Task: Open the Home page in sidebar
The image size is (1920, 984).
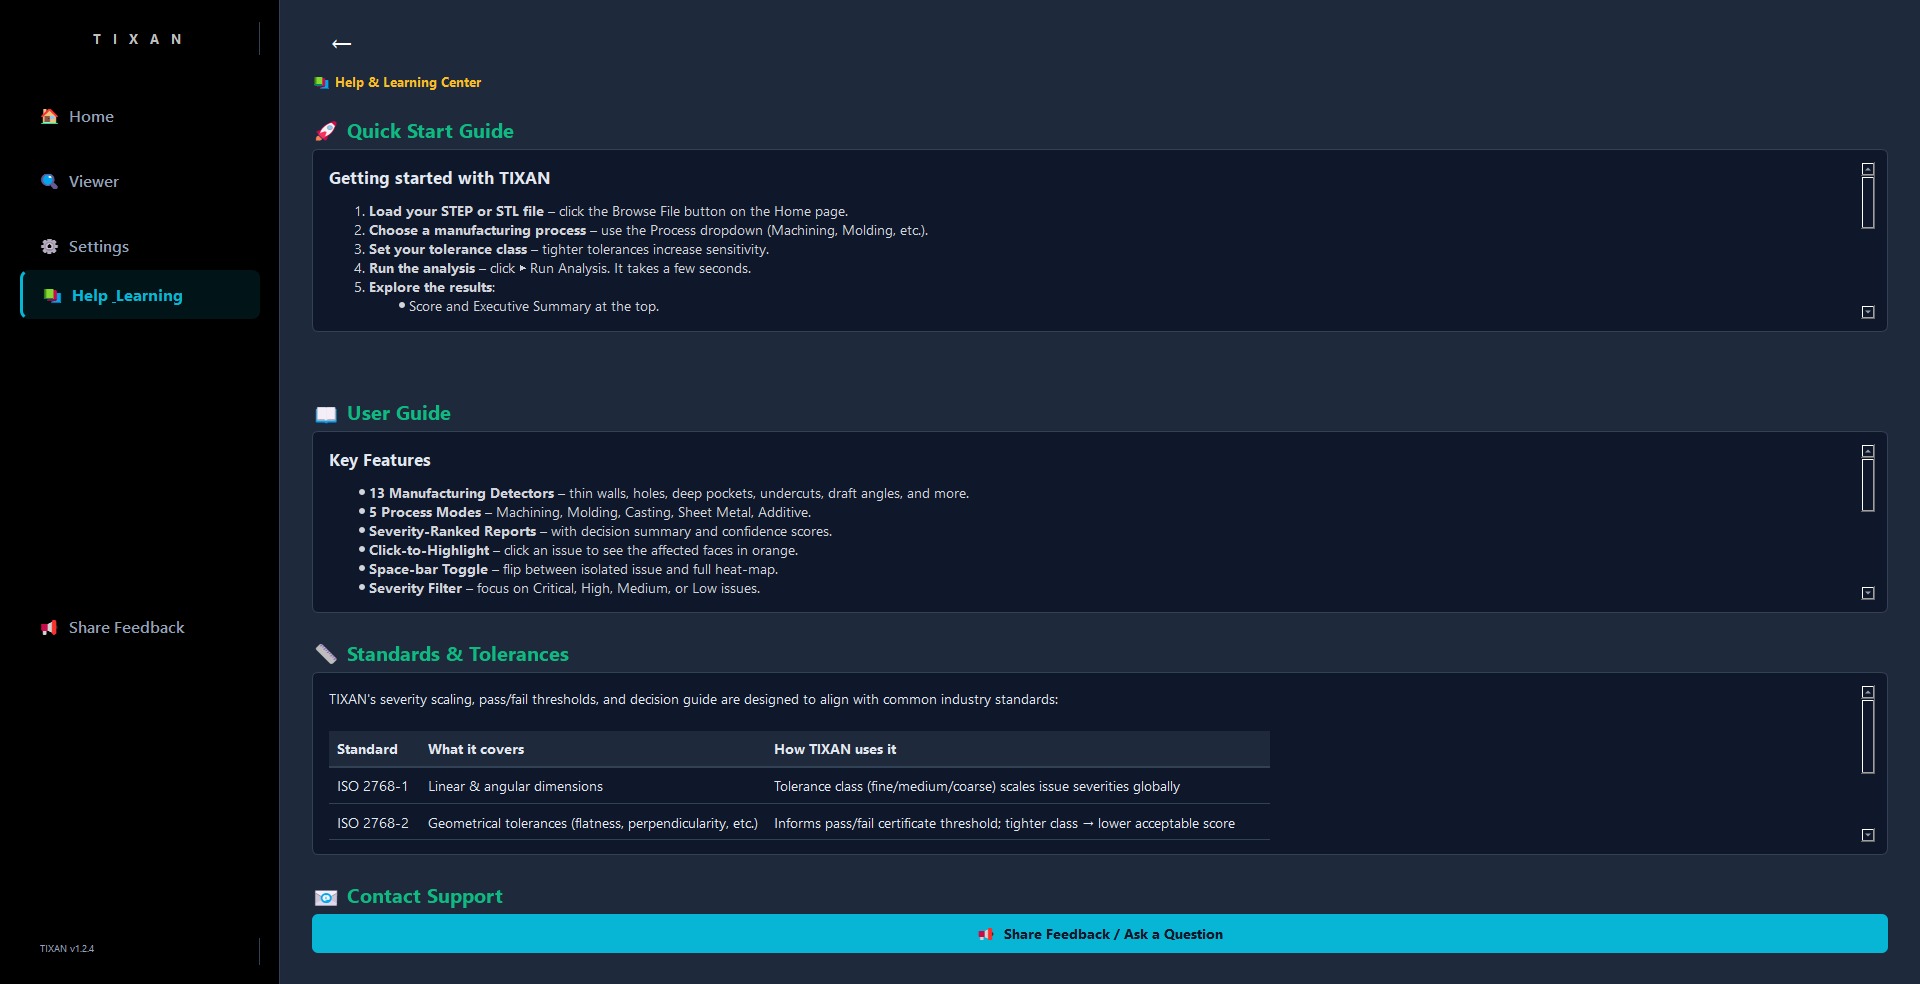Action: pyautogui.click(x=140, y=117)
